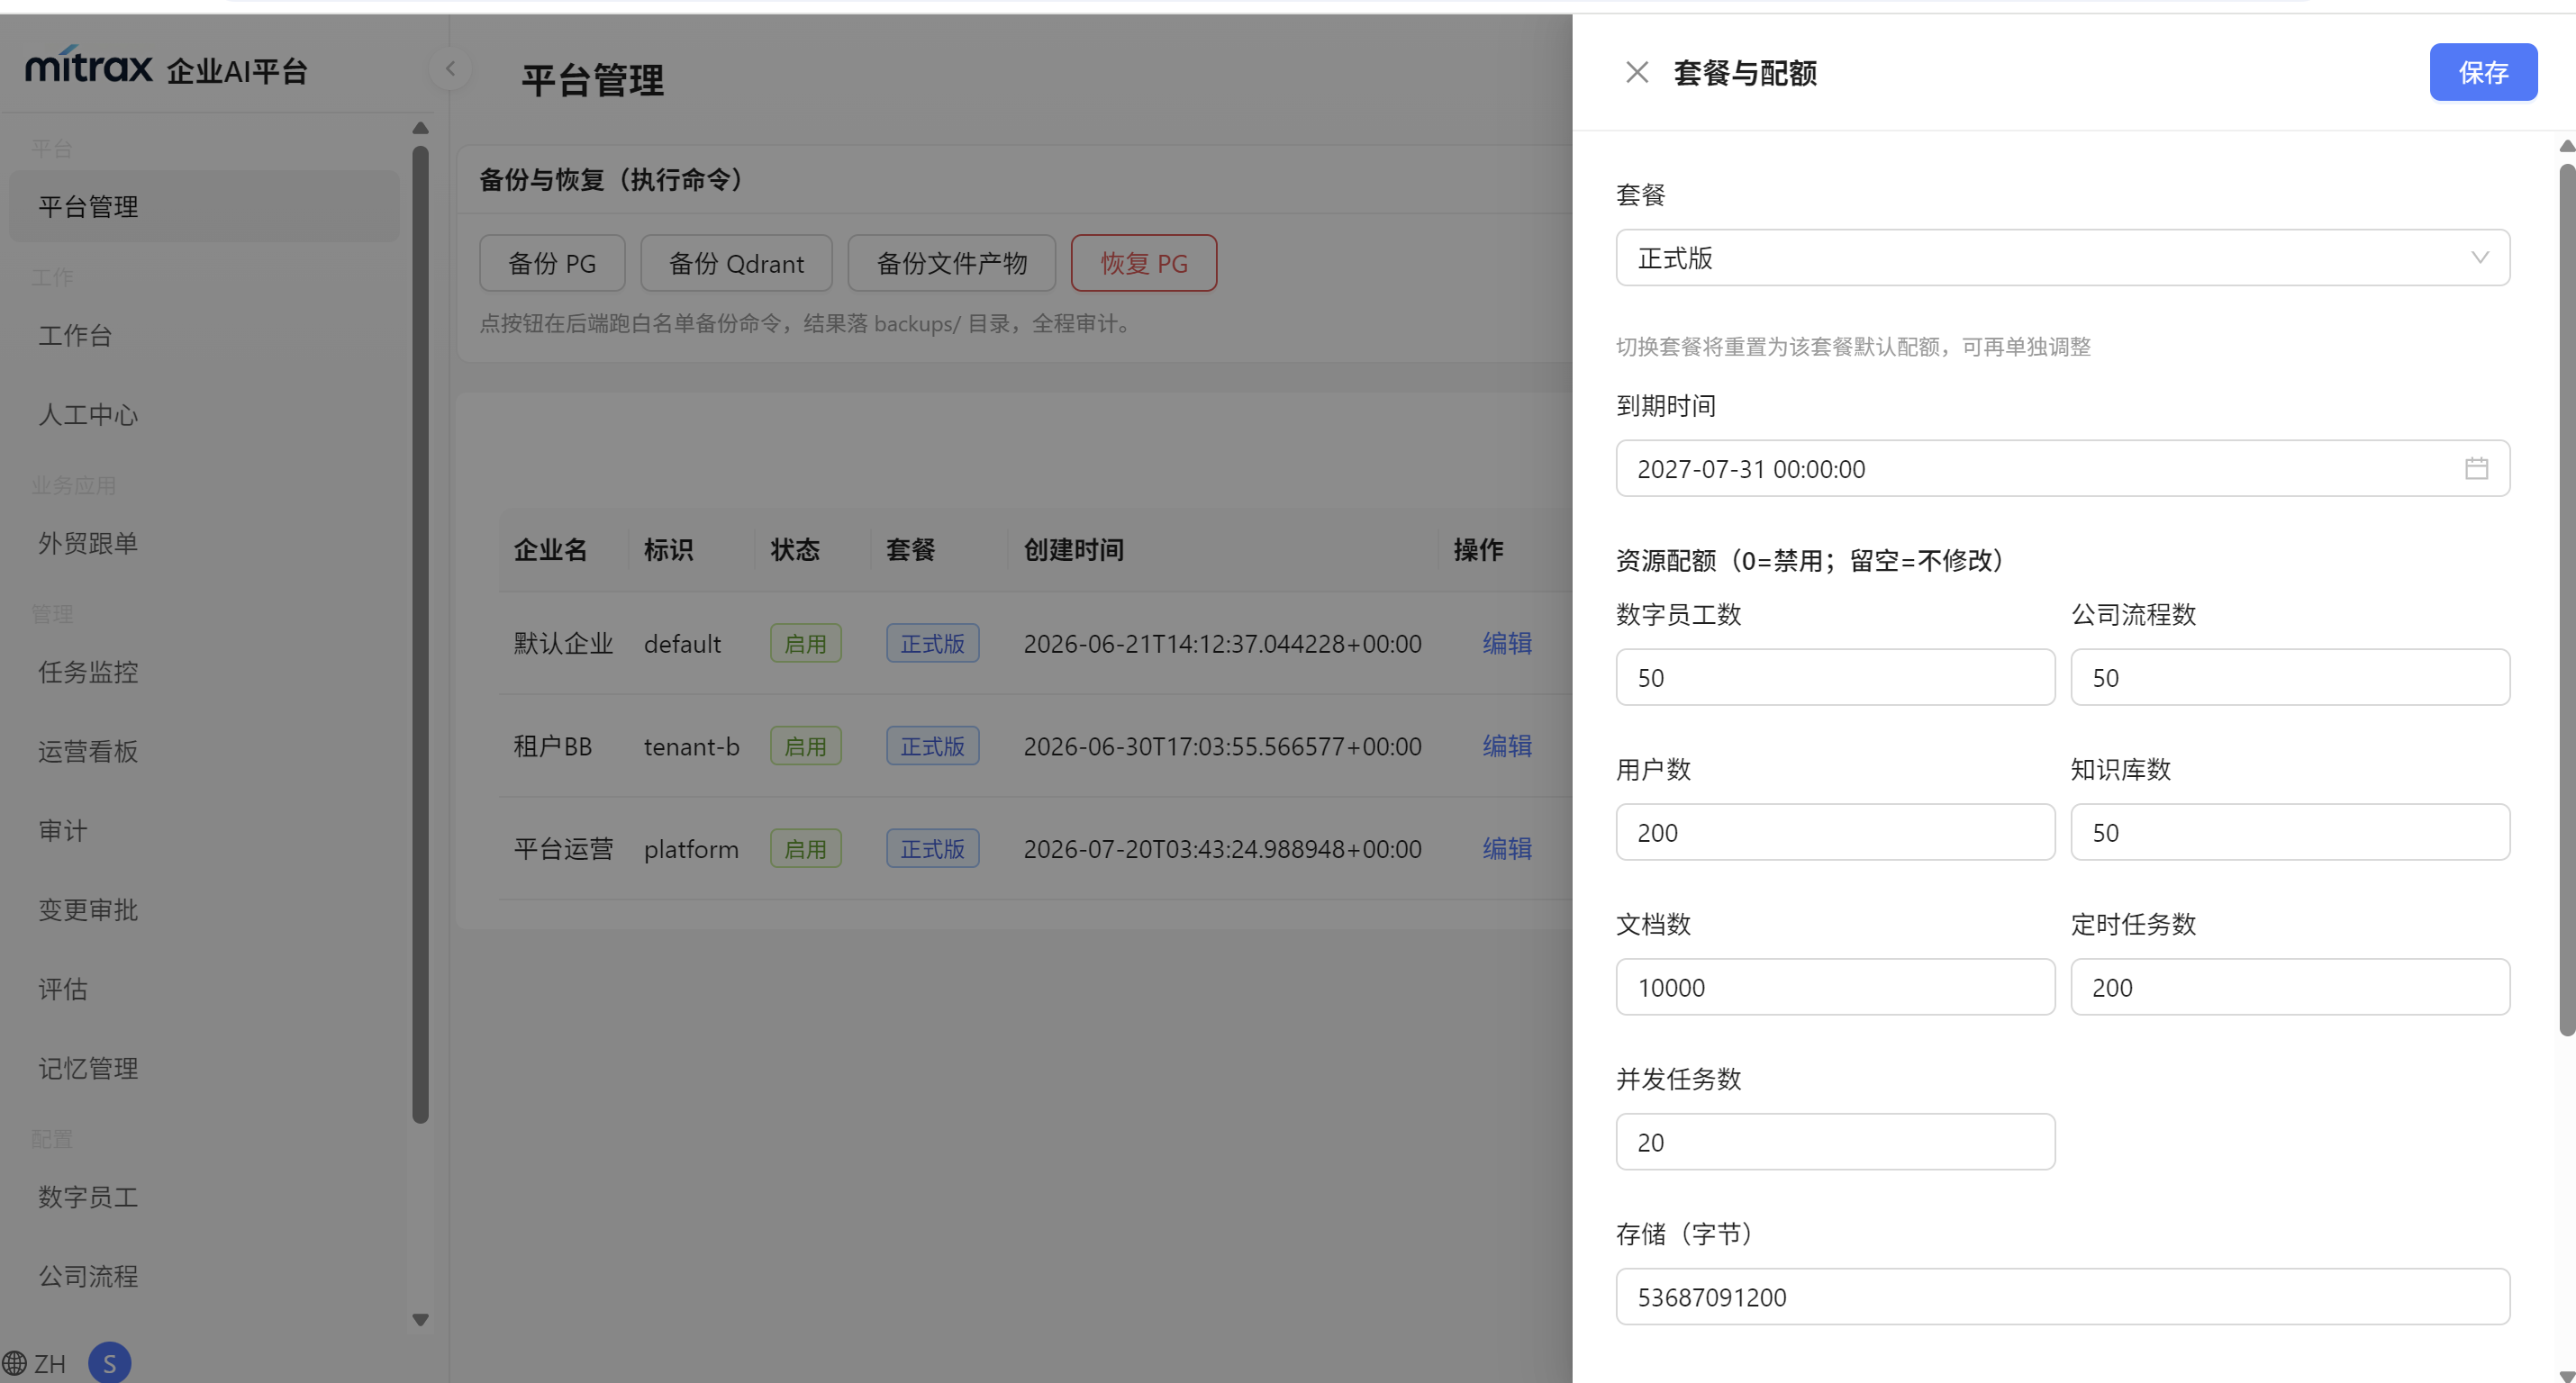2576x1383 pixels.
Task: Close the 套餐与配额 drawer with X icon
Action: [1636, 72]
